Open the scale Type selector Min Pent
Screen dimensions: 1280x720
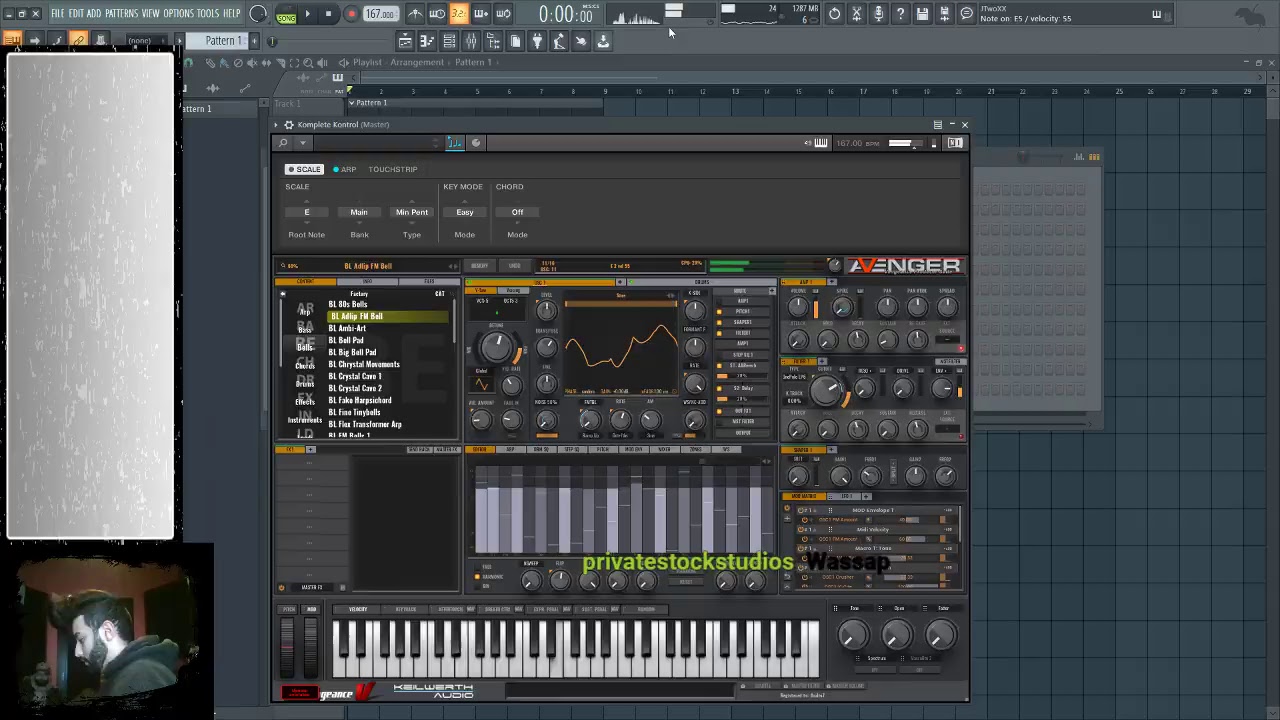click(x=412, y=212)
